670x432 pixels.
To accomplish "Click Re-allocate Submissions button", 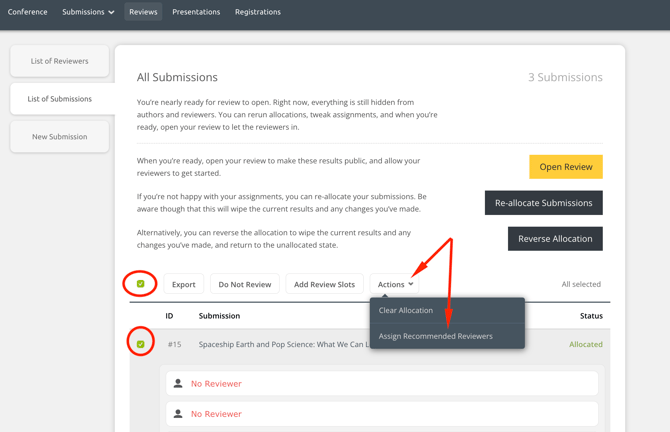I will (x=543, y=203).
